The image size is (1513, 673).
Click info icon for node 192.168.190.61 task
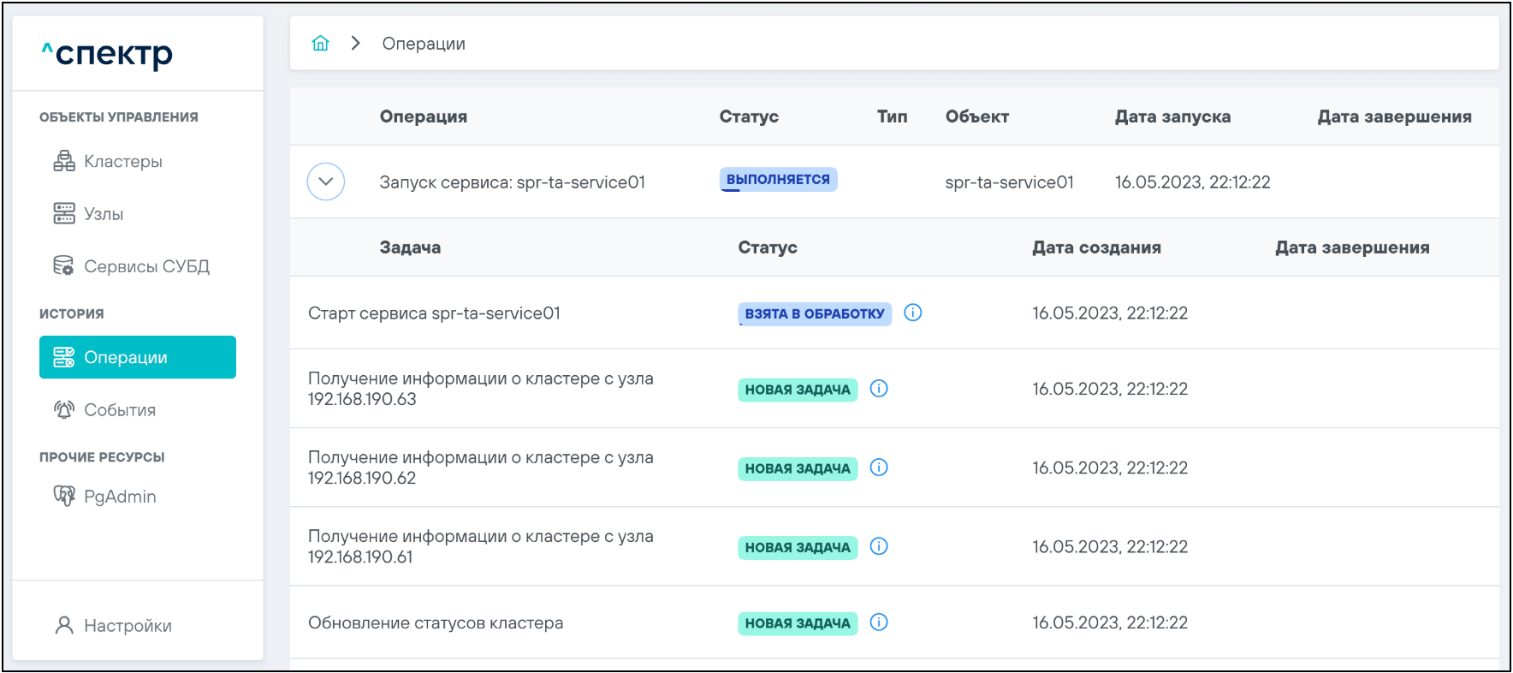tap(879, 546)
